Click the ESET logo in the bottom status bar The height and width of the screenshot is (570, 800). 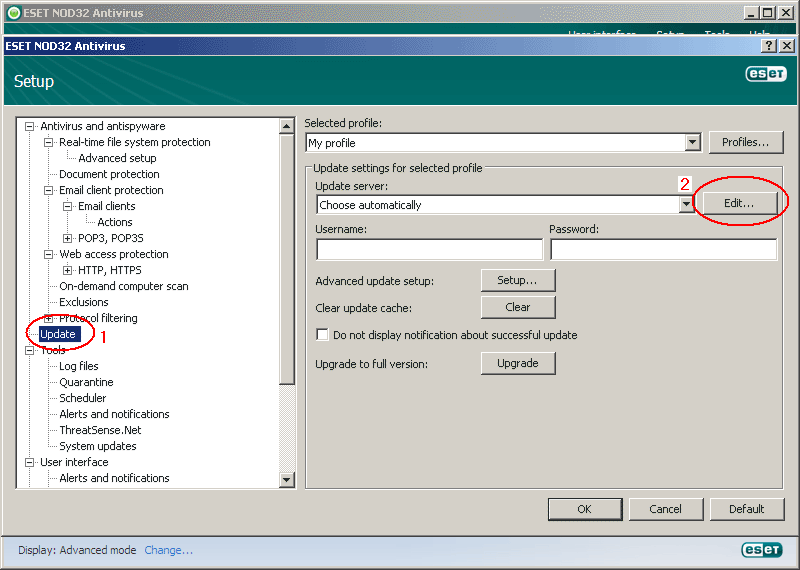tap(761, 550)
